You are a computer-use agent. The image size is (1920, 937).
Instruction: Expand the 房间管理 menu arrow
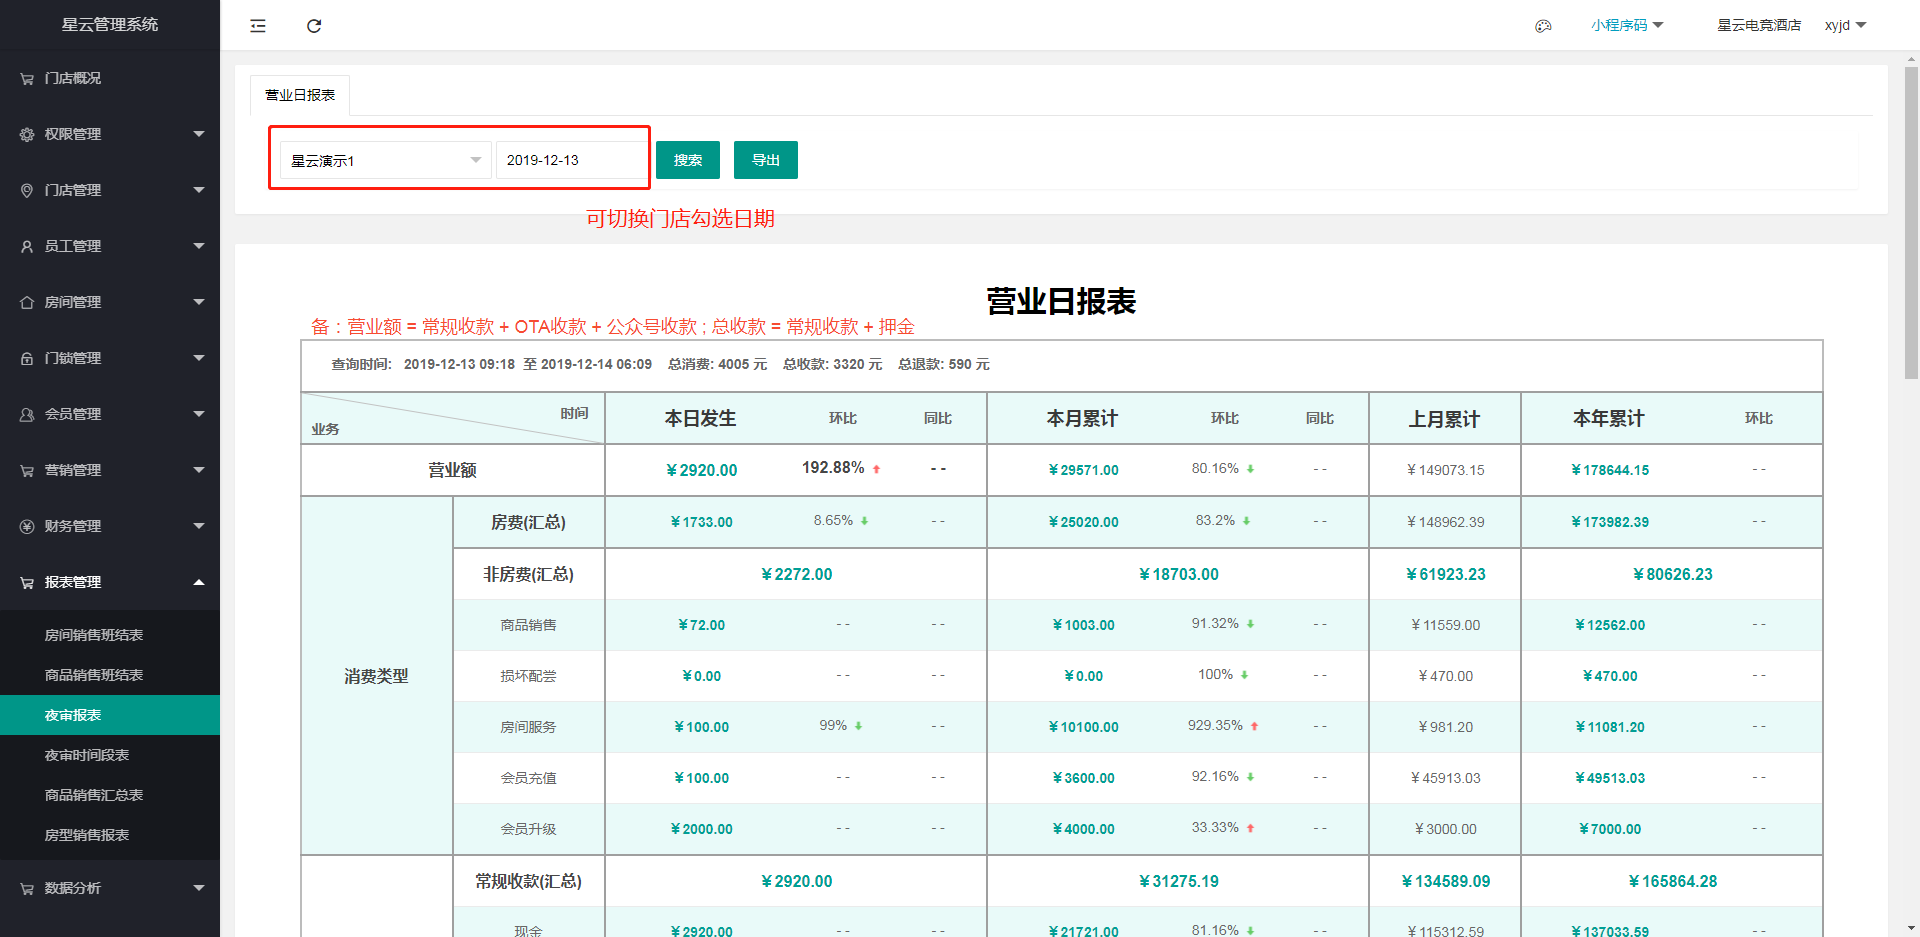(x=199, y=302)
